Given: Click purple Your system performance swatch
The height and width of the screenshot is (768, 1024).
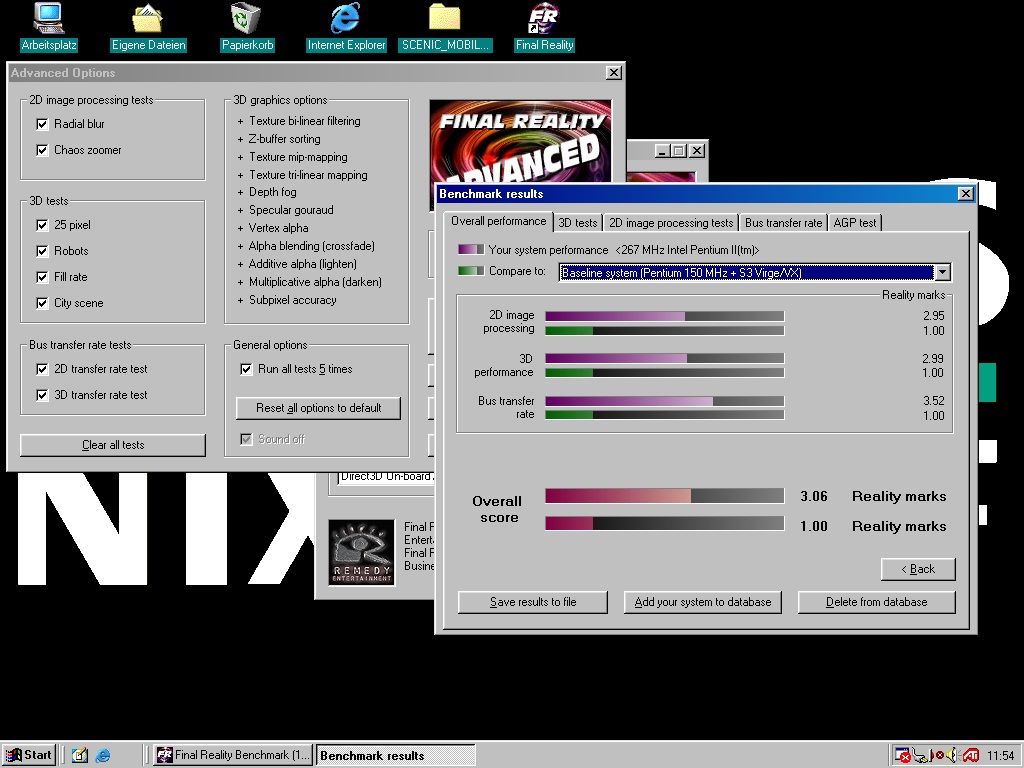Looking at the screenshot, I should pyautogui.click(x=471, y=250).
